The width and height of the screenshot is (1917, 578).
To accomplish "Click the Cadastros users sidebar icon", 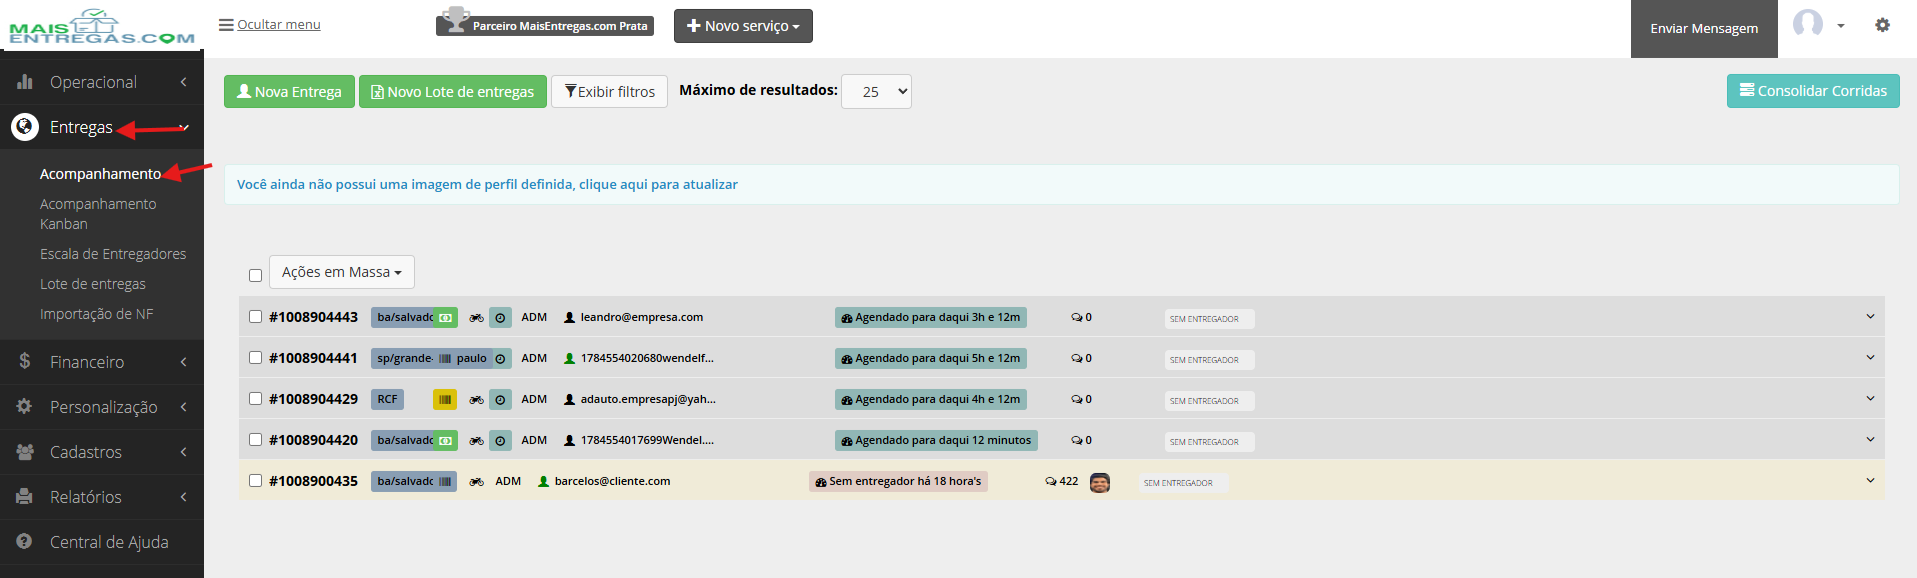I will 25,452.
